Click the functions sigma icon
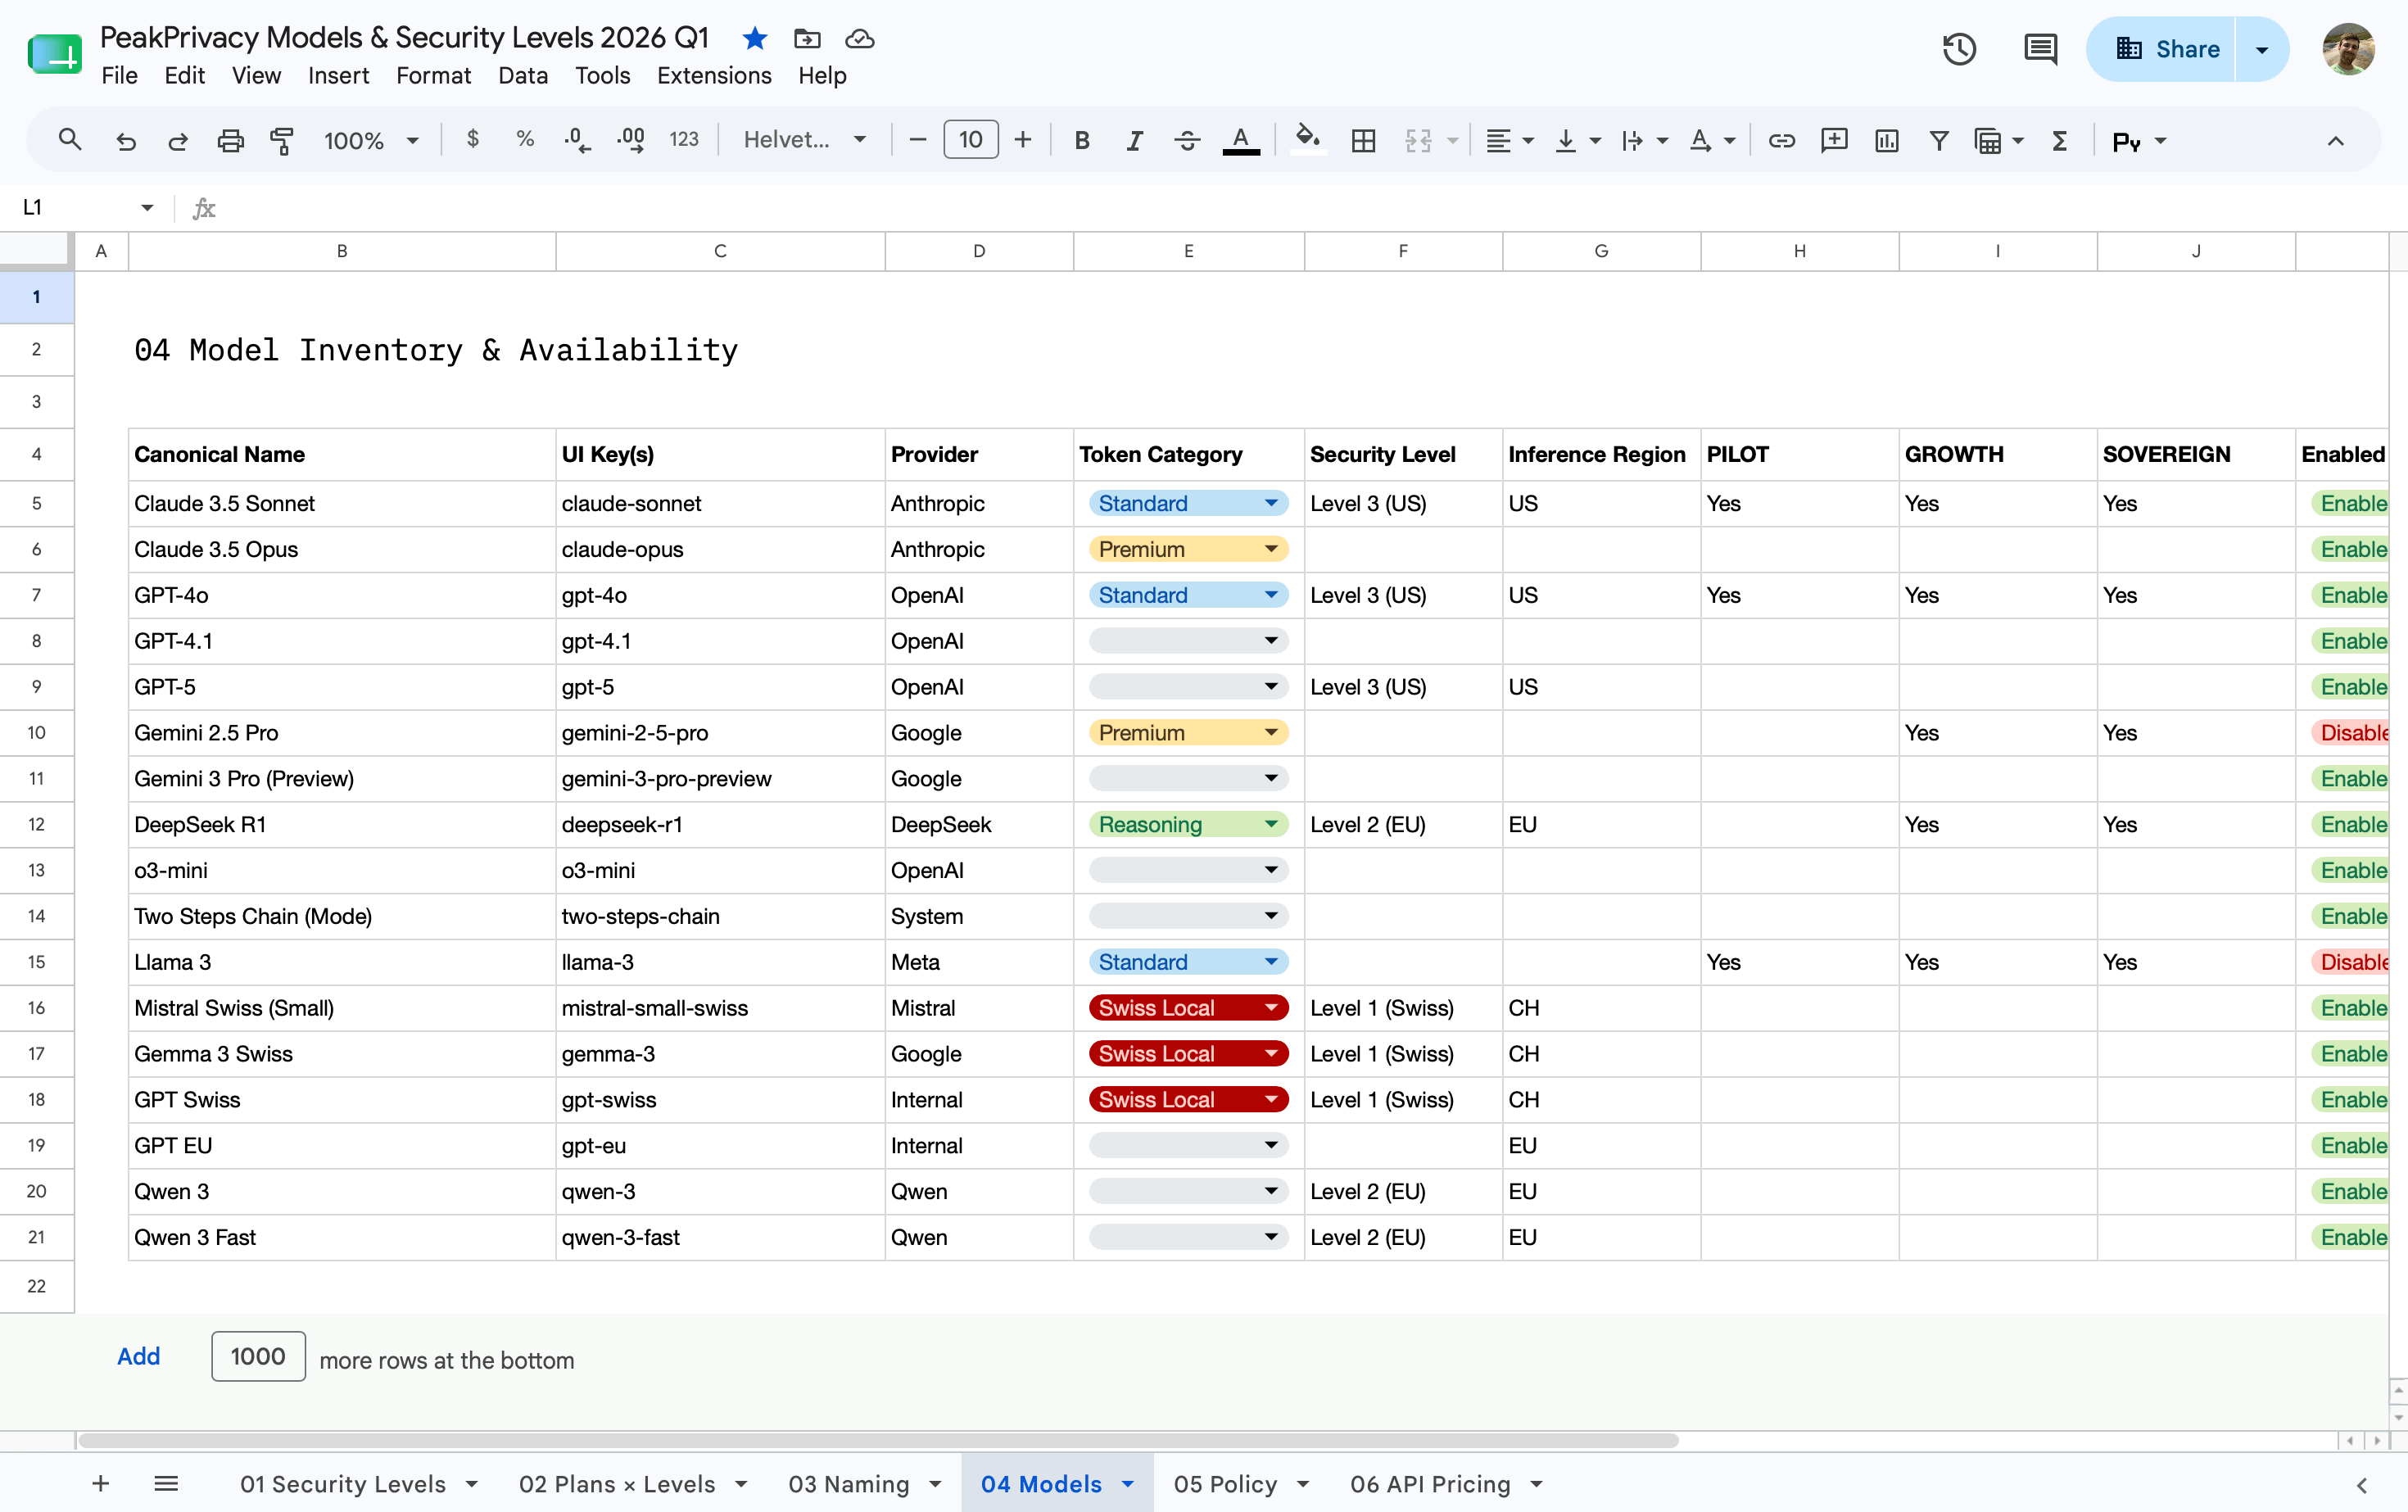This screenshot has height=1512, width=2408. pyautogui.click(x=2060, y=140)
